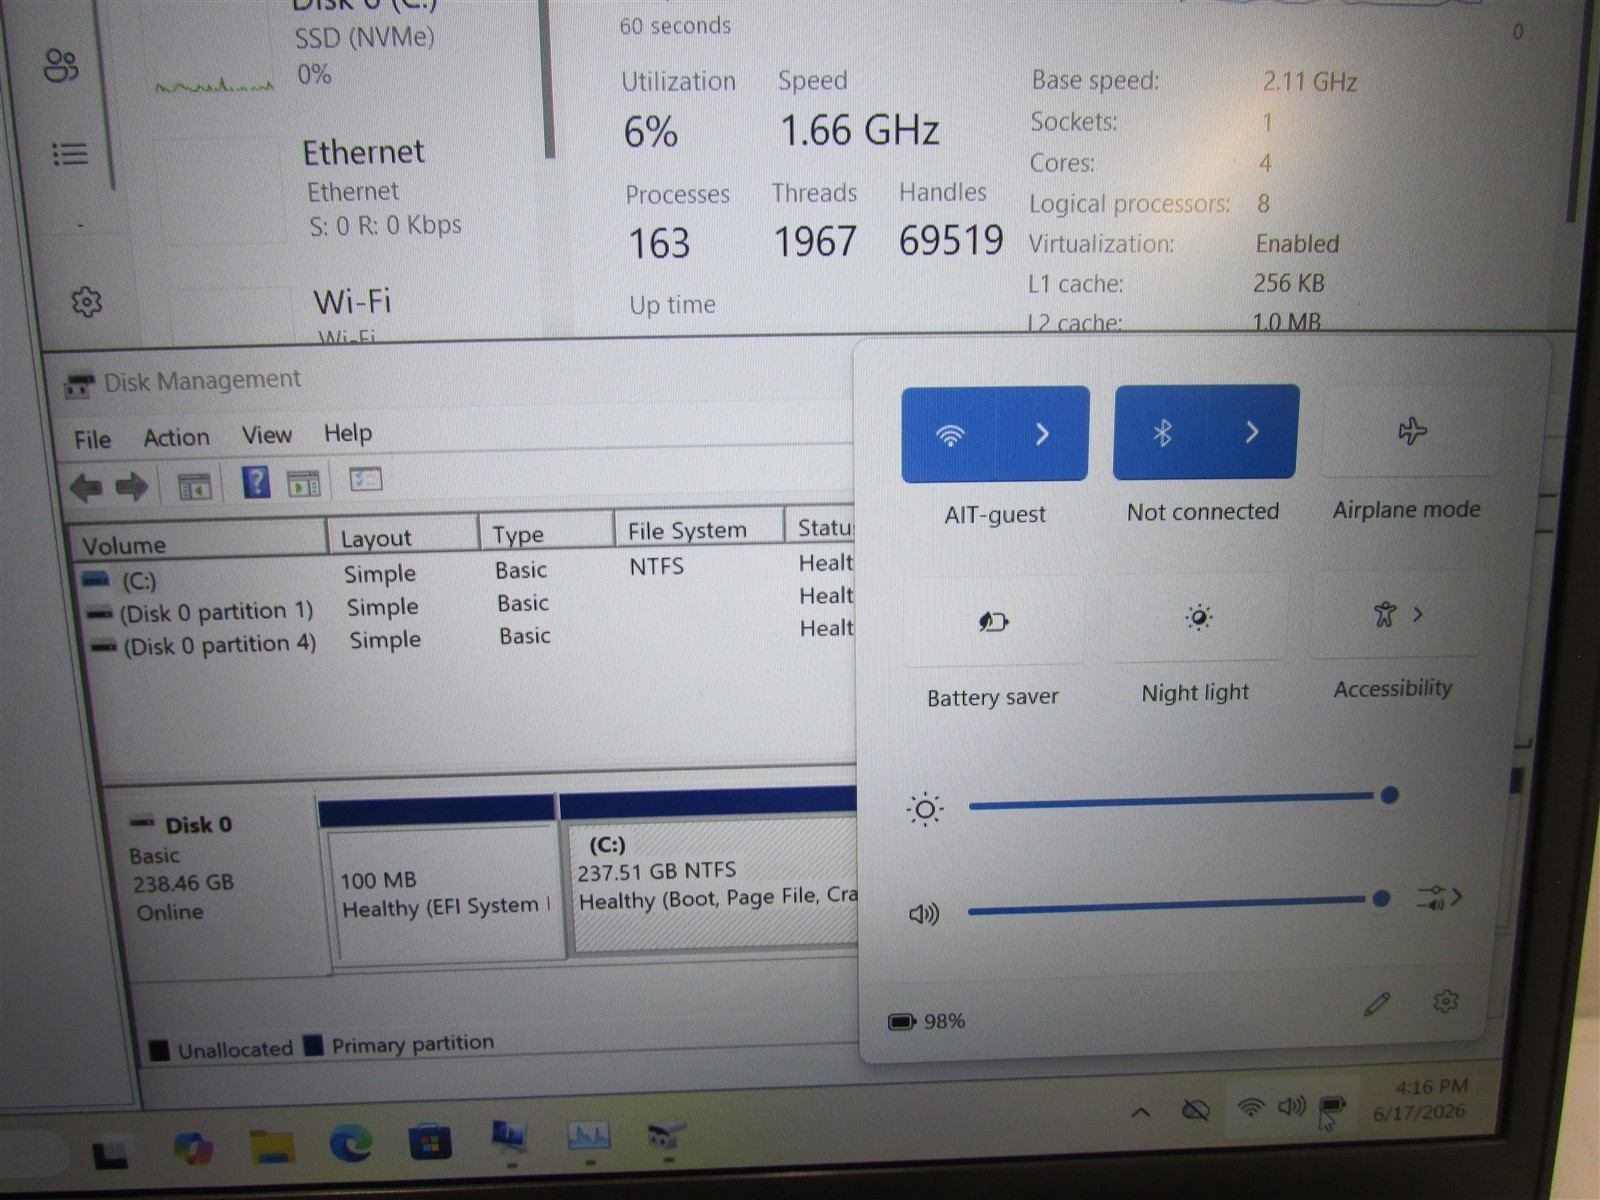Click the speaker icon beside the volume slider
1600x1200 pixels.
[x=923, y=914]
